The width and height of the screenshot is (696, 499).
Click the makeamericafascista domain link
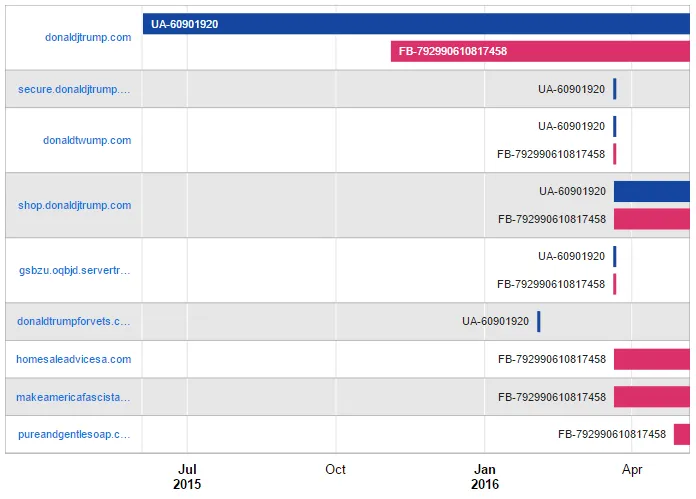pyautogui.click(x=74, y=397)
